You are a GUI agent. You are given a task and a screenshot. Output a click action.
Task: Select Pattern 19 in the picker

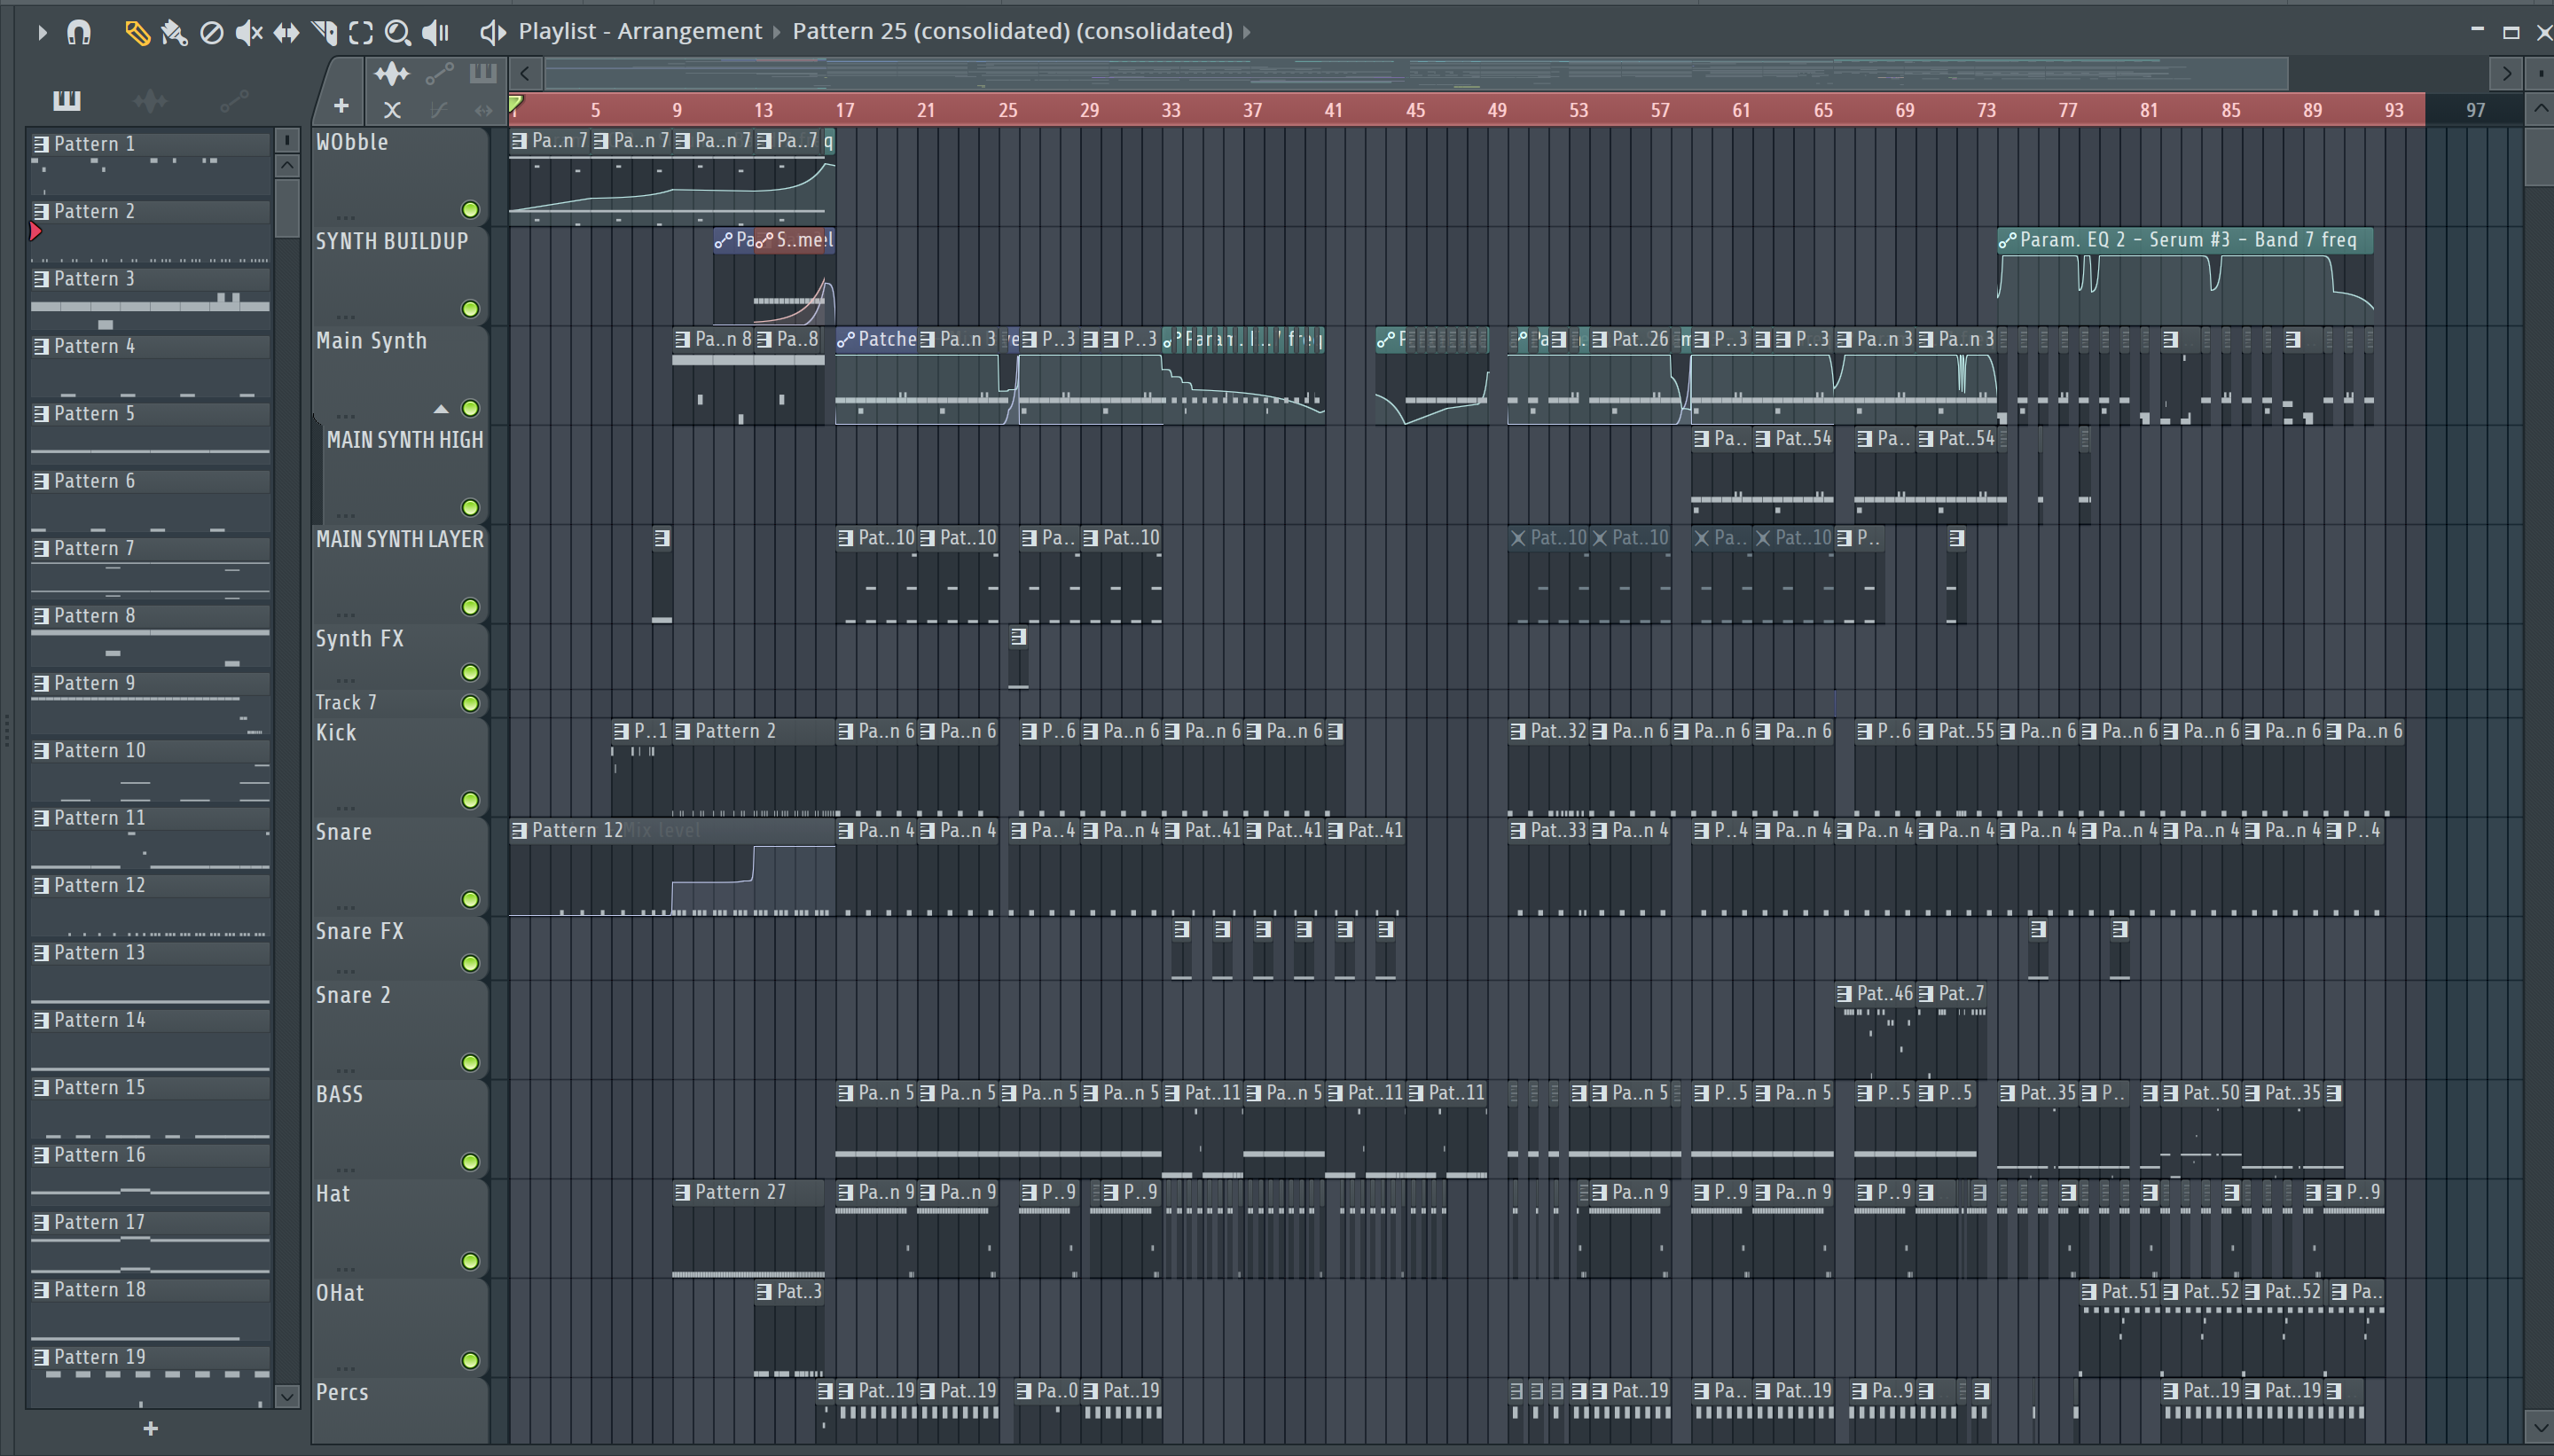pyautogui.click(x=150, y=1357)
